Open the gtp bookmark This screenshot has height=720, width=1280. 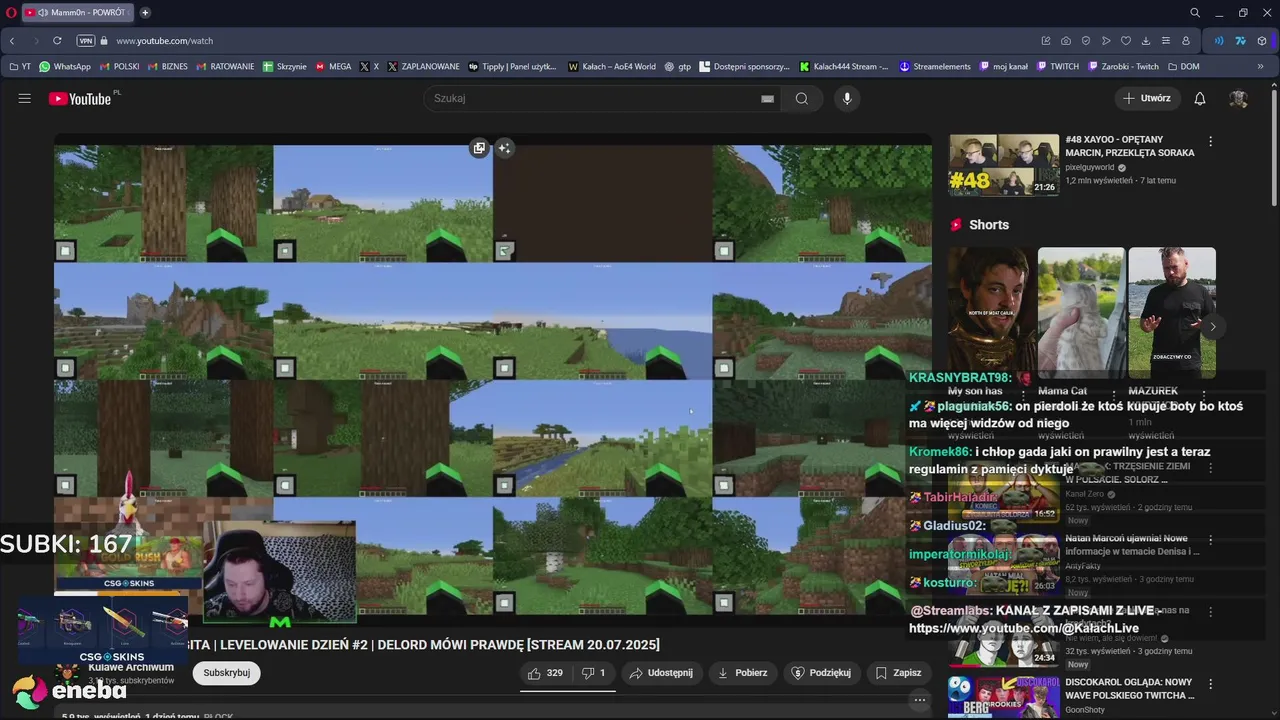click(678, 67)
